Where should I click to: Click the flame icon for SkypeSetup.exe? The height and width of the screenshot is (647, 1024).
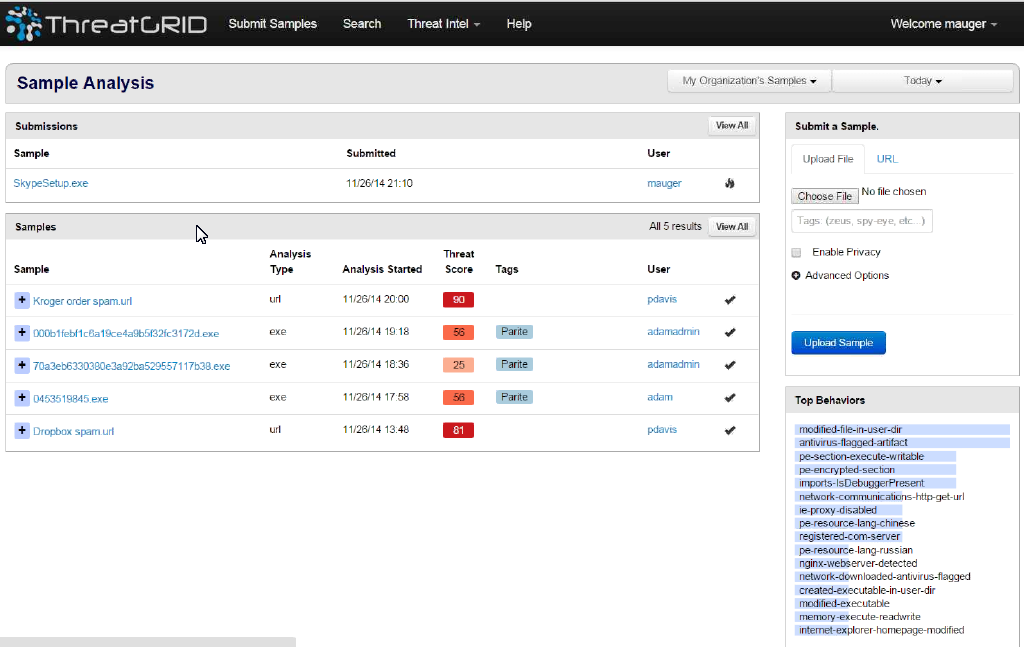click(x=729, y=183)
